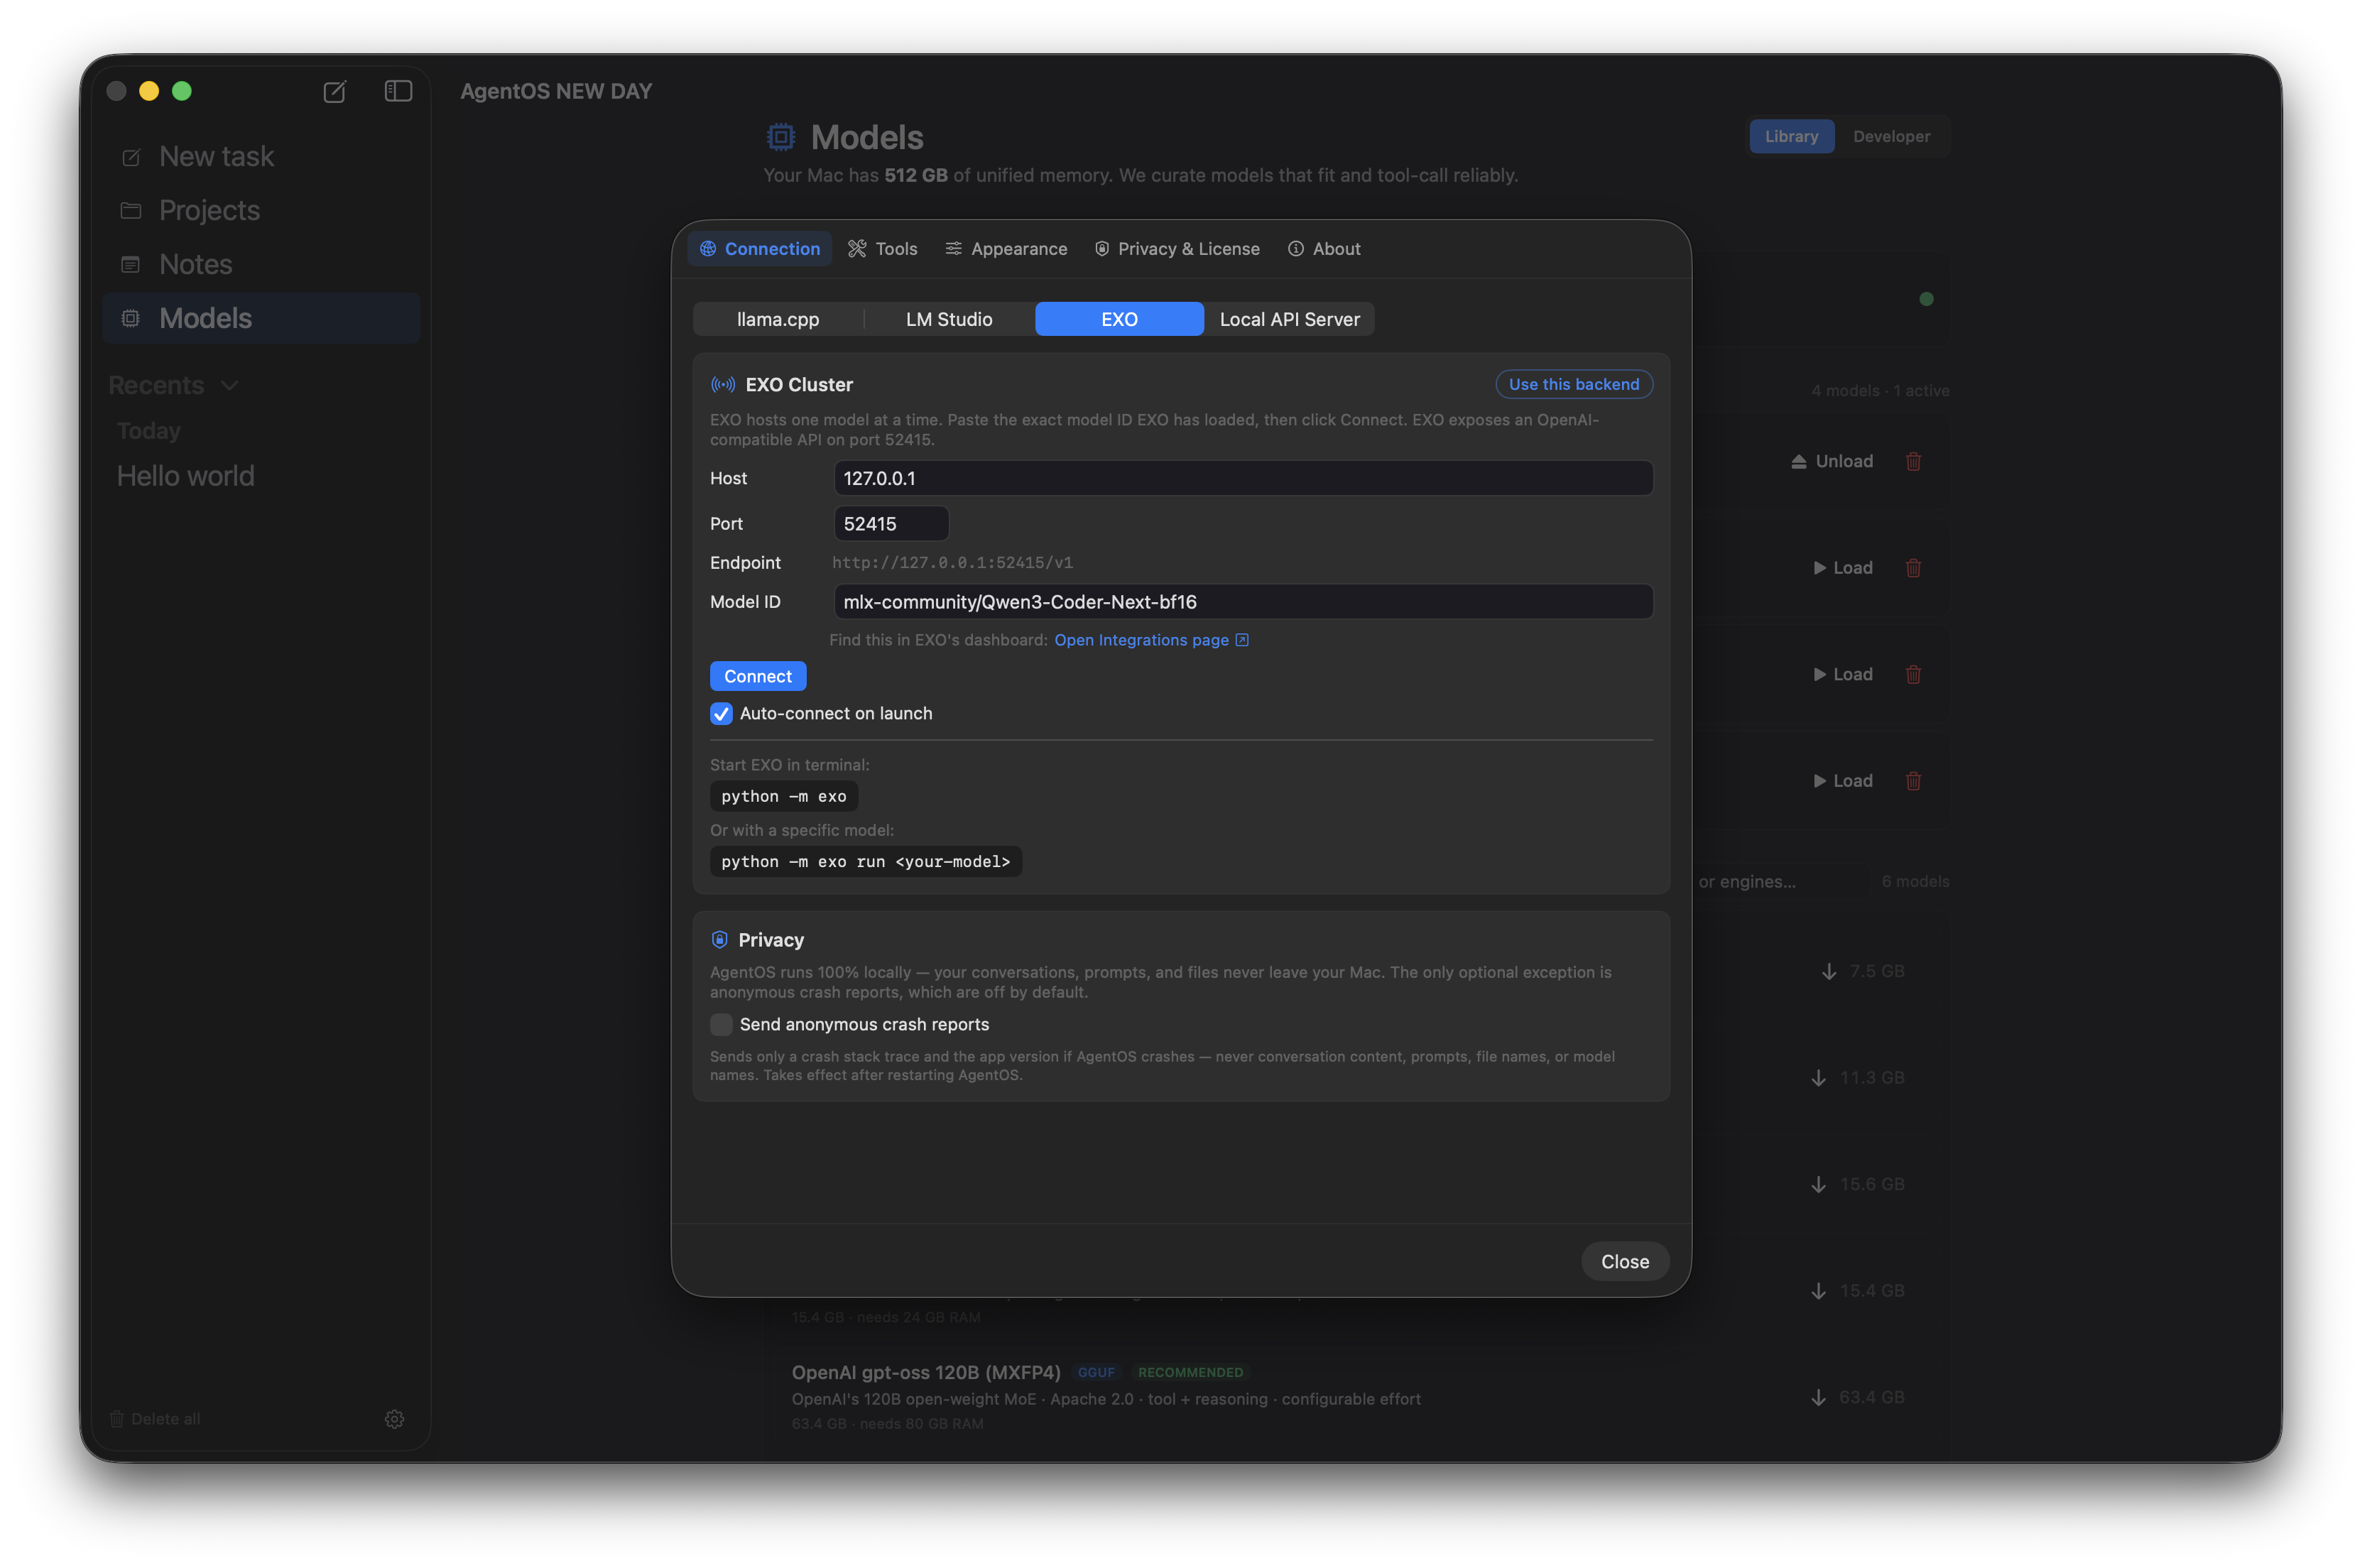
Task: Click the OpenAI gpt-oss 120B (MXFP4) title
Action: coord(926,1373)
